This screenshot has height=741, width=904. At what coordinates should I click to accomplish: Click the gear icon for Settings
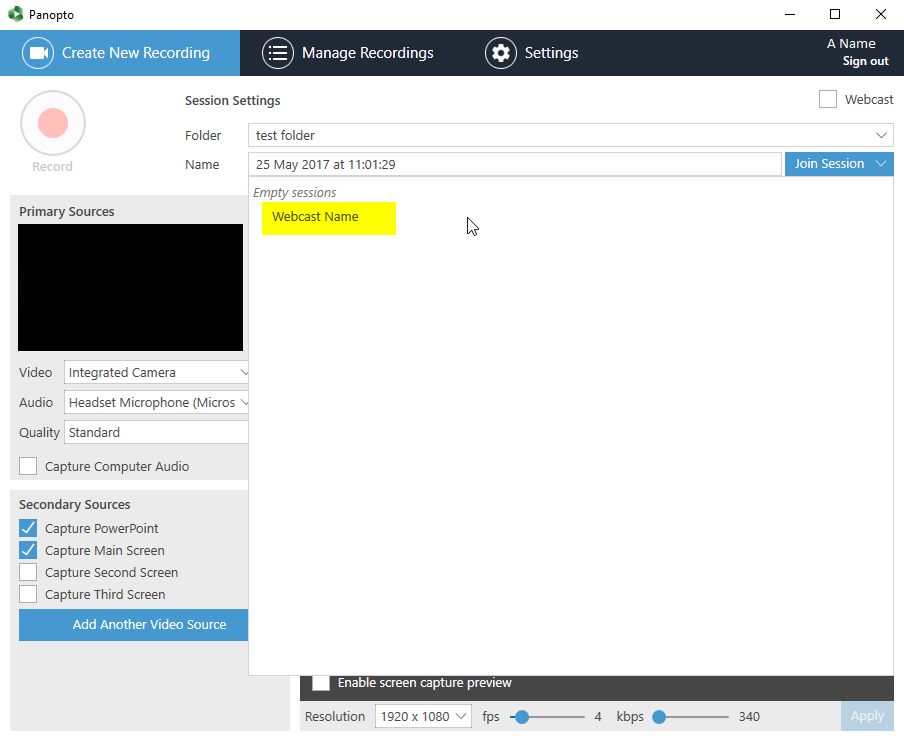(501, 53)
